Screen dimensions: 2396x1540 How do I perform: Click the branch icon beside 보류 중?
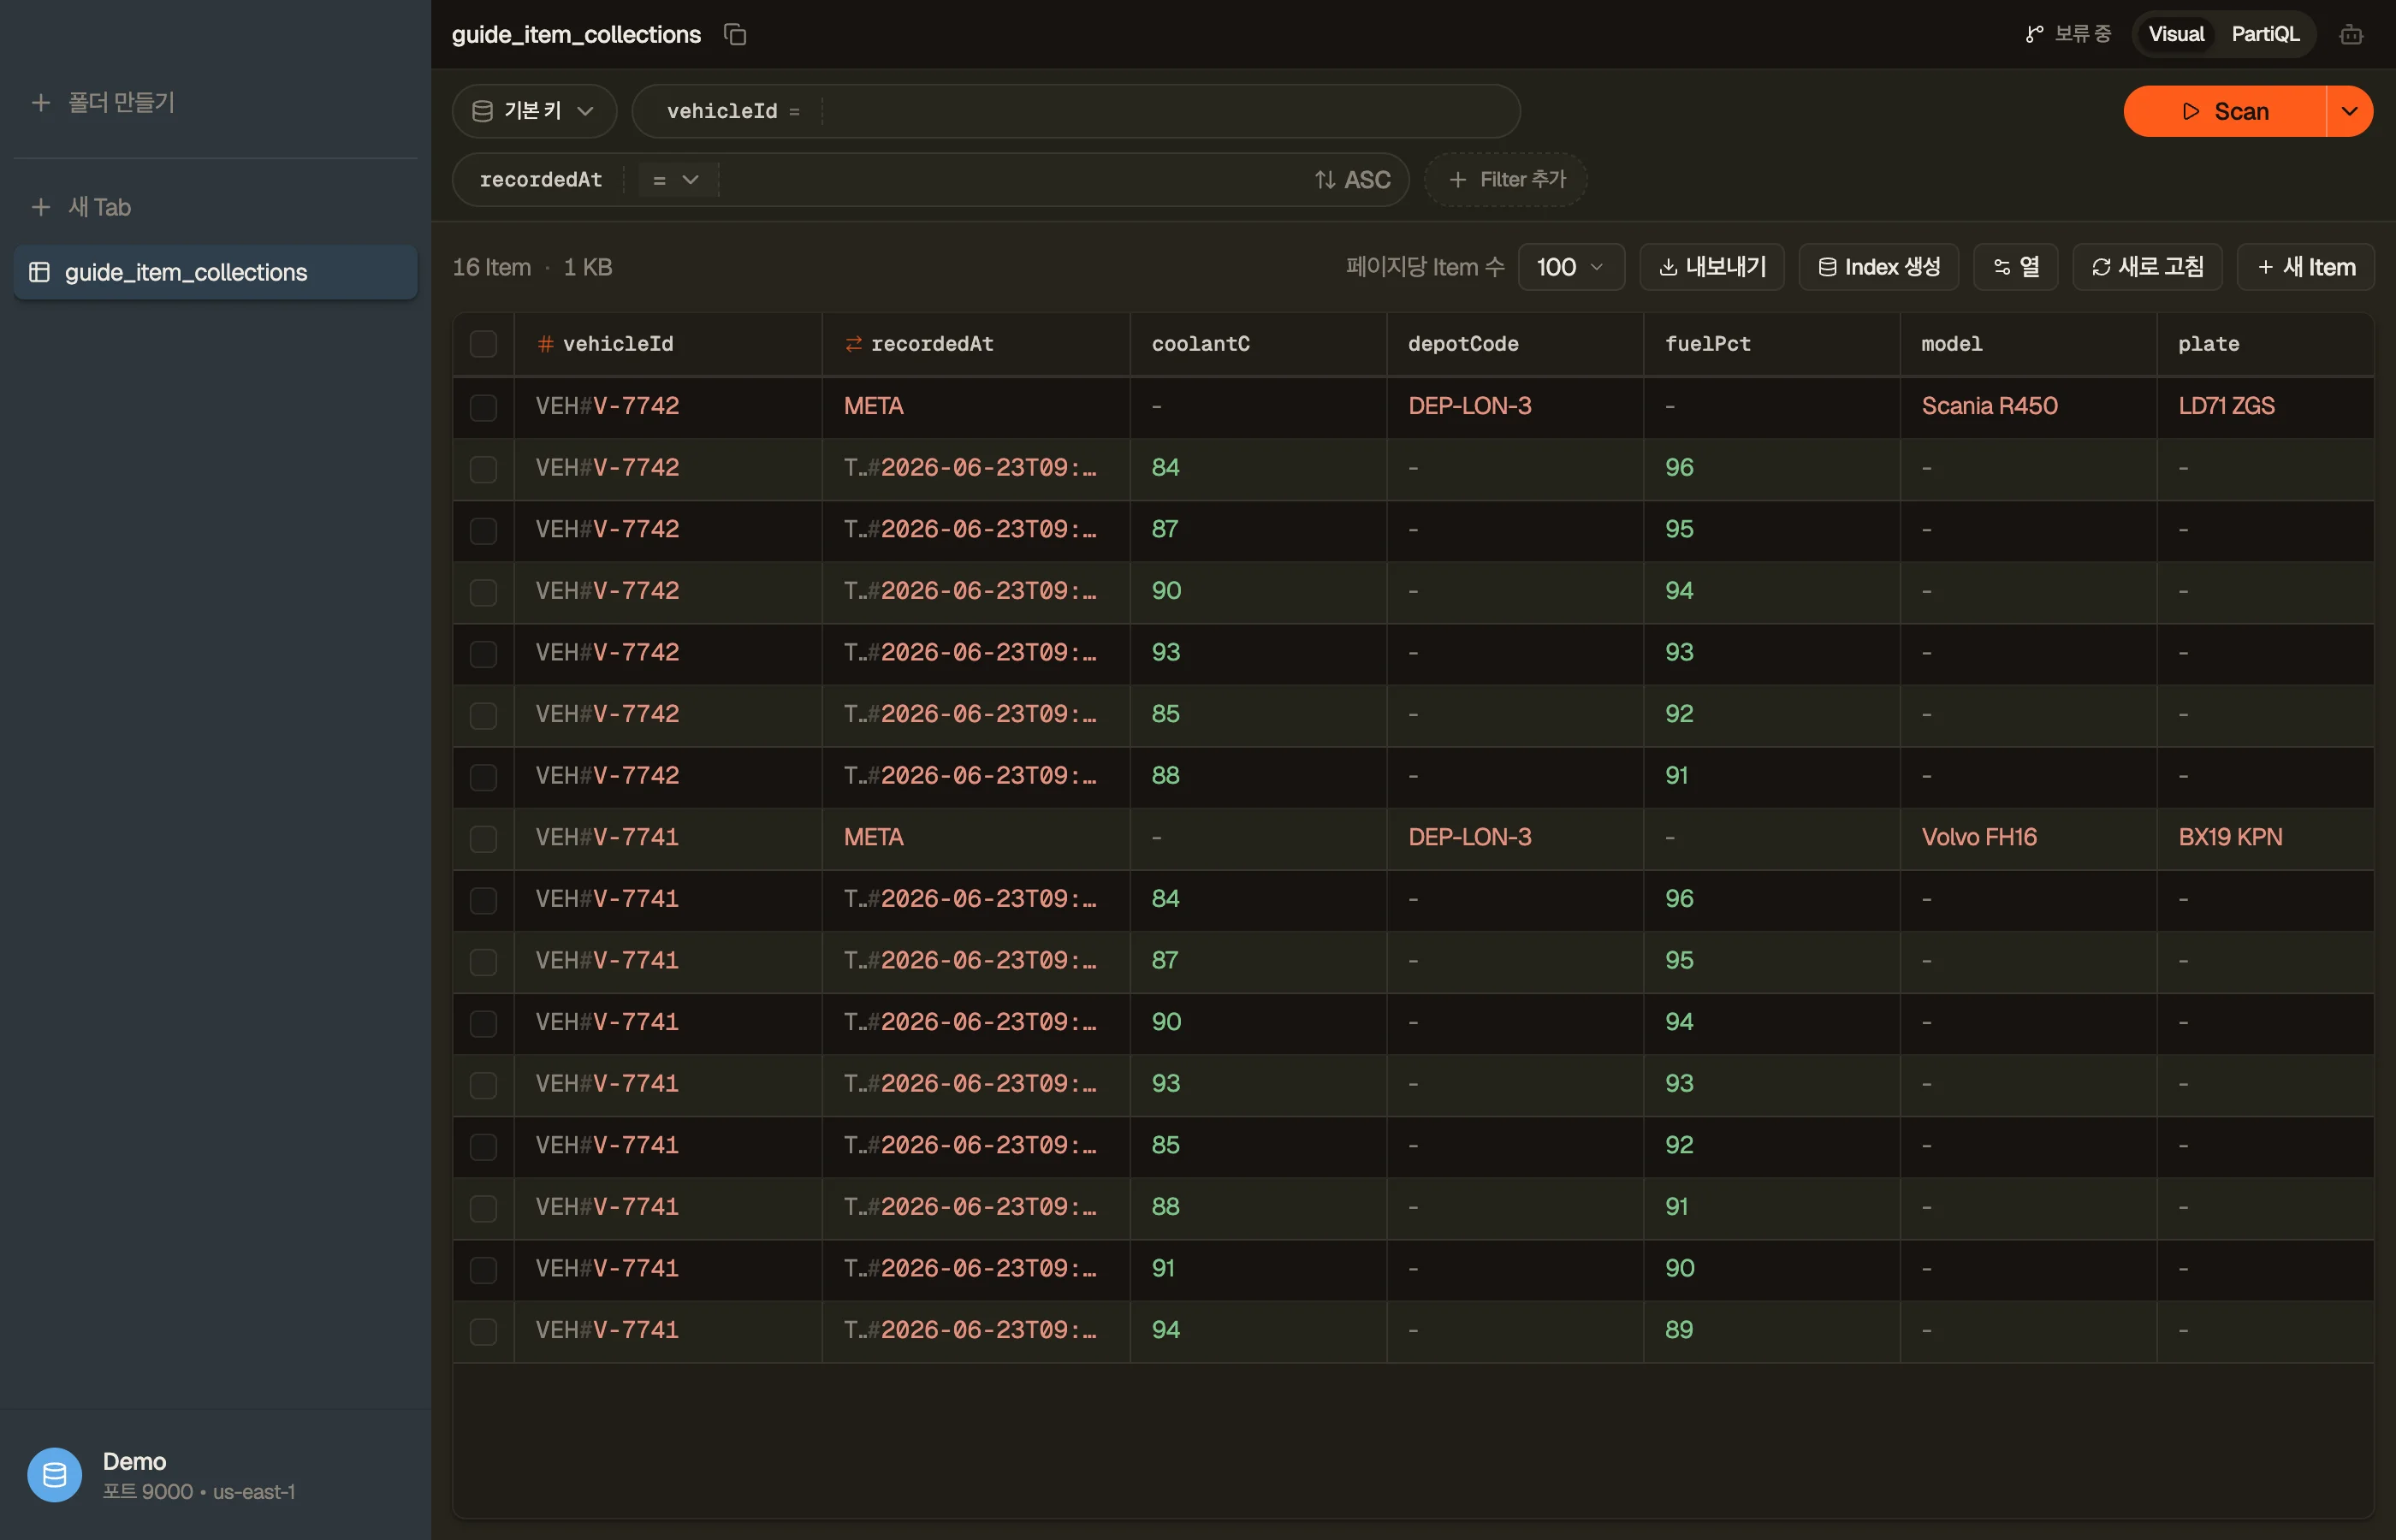point(2034,35)
